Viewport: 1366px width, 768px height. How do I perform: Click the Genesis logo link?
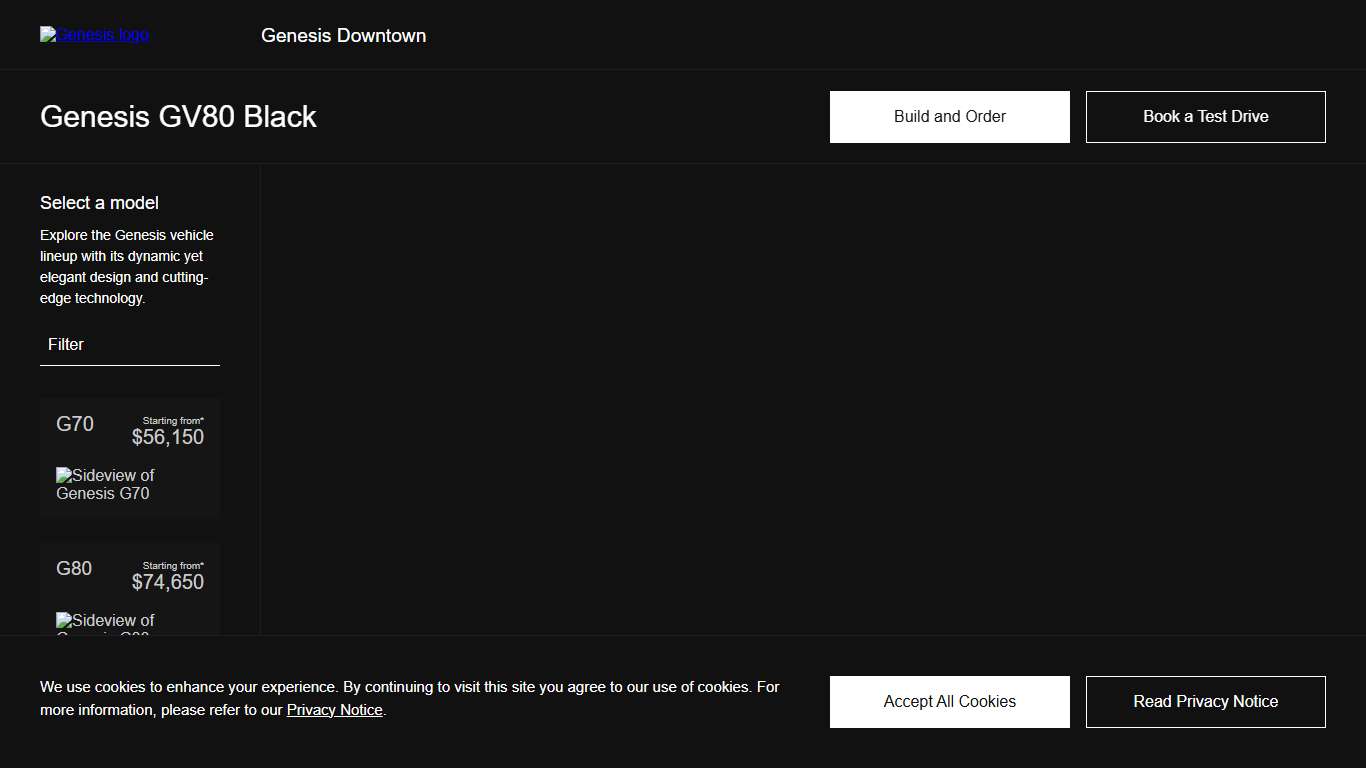[x=94, y=35]
